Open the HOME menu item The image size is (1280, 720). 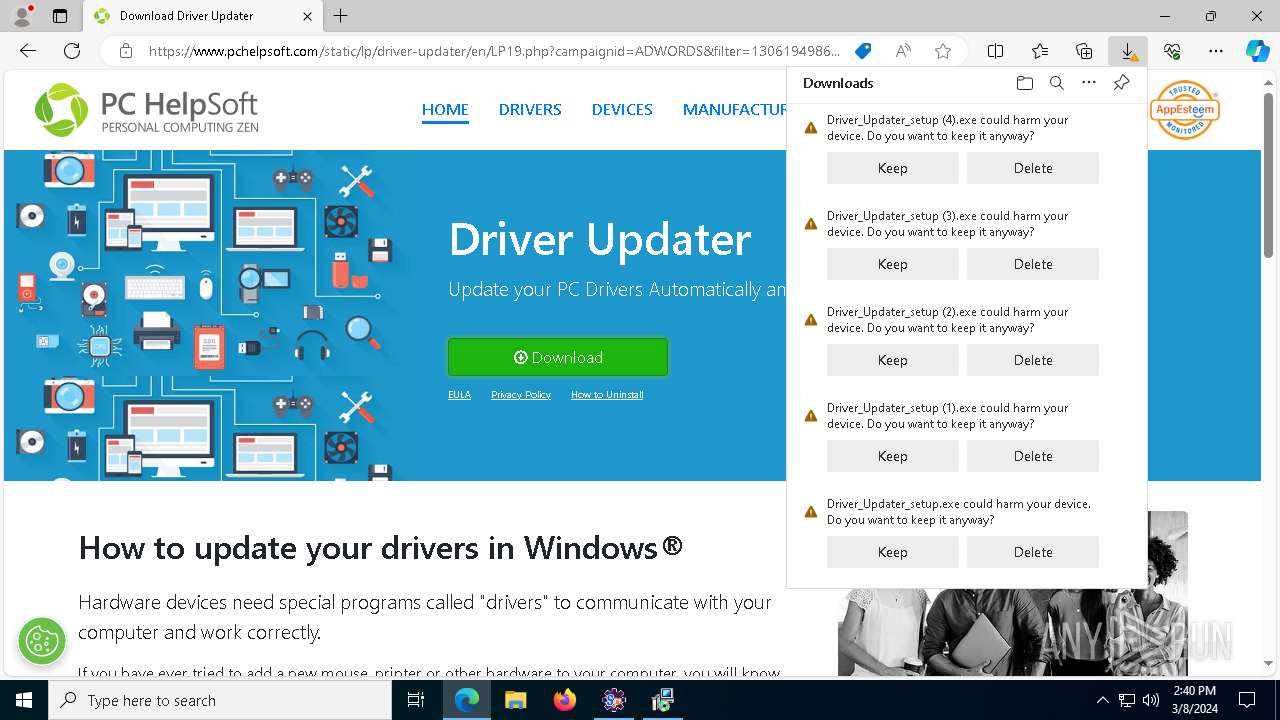(445, 110)
